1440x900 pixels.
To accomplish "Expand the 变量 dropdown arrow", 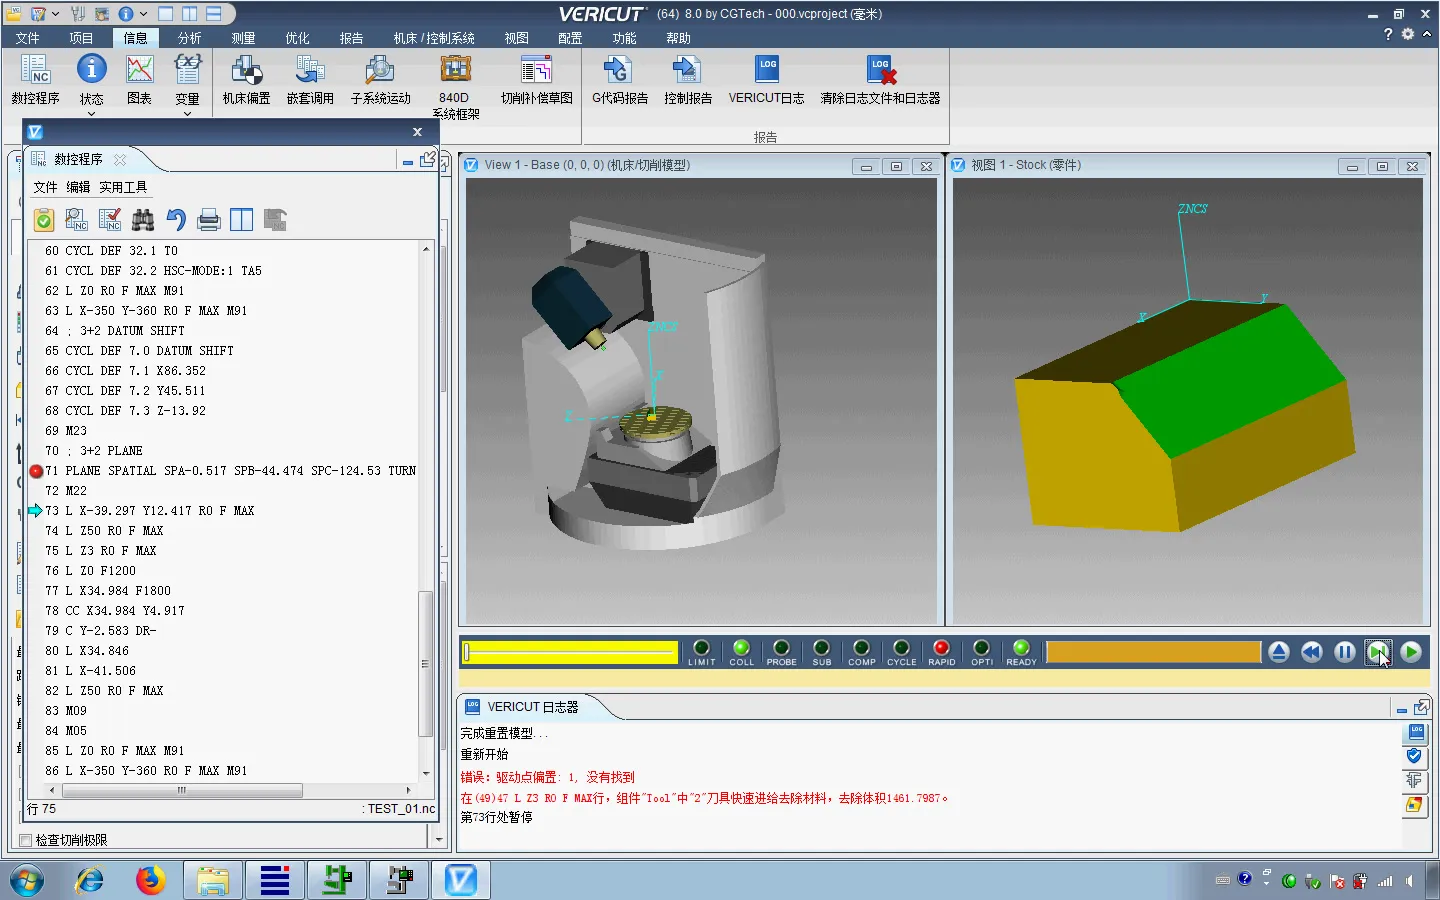I will (x=187, y=114).
